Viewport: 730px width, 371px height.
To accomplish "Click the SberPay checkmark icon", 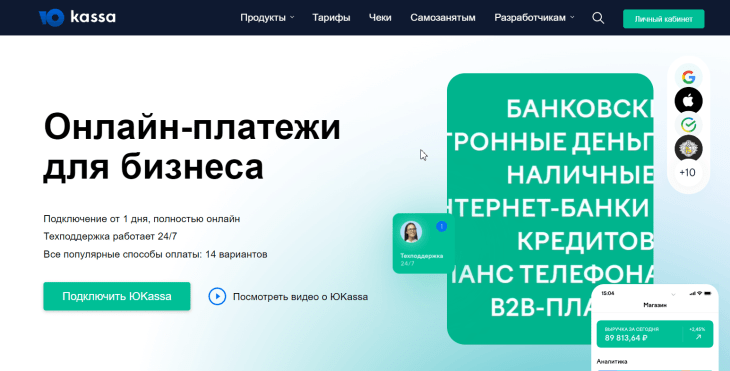I will [x=689, y=124].
